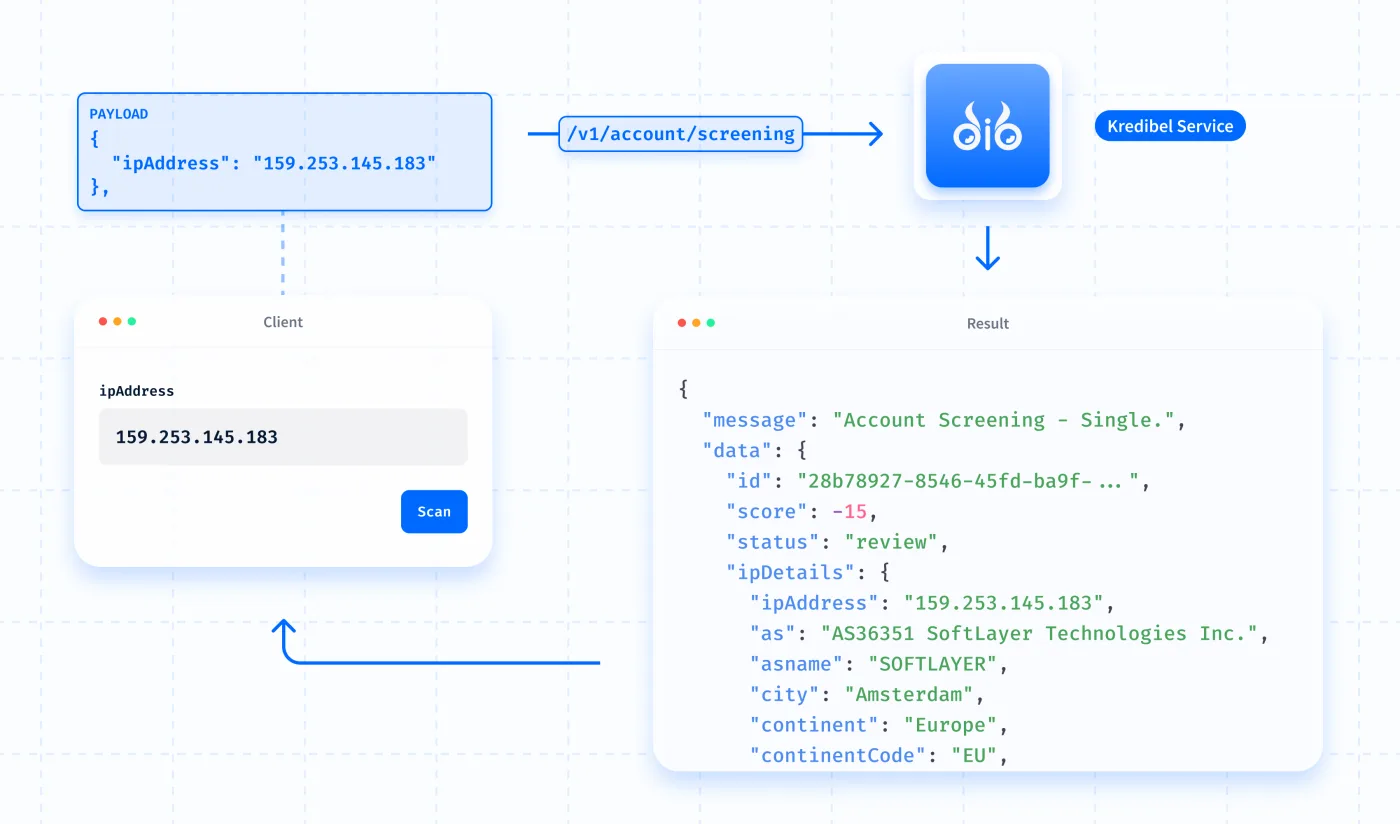
Task: Click the blue Scan button
Action: [434, 511]
